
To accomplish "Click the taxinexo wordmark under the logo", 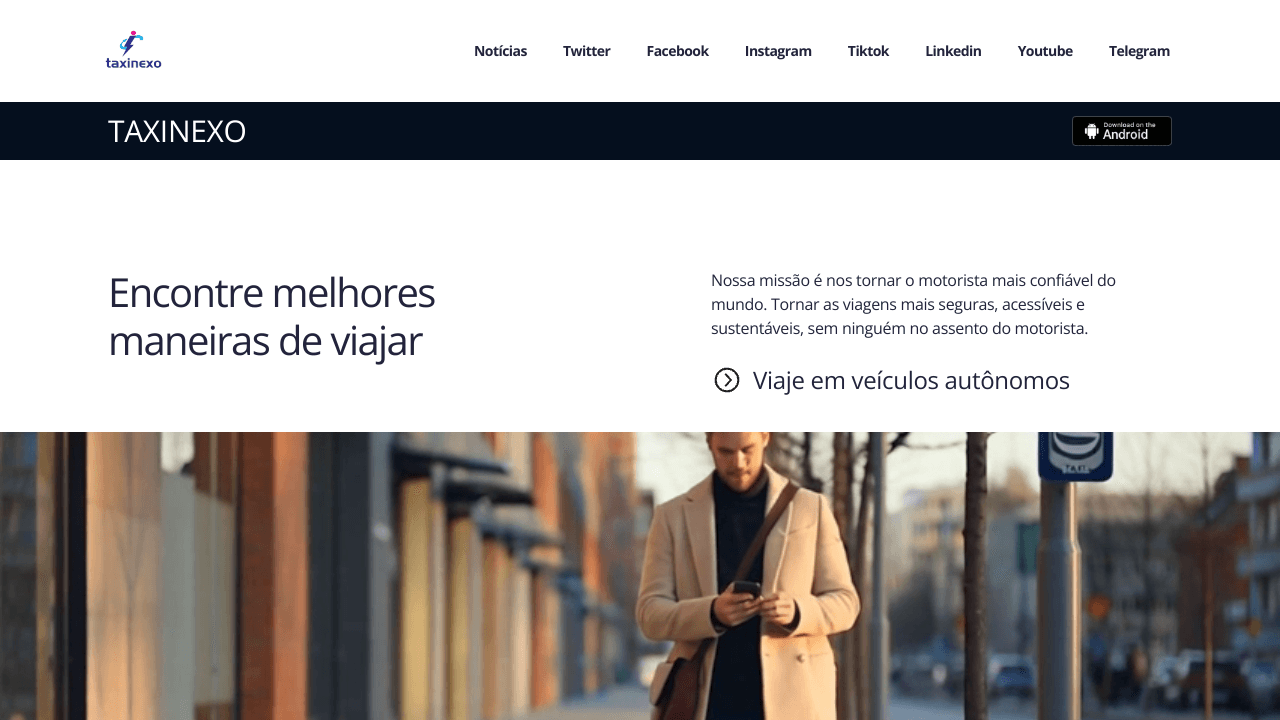I will point(134,63).
